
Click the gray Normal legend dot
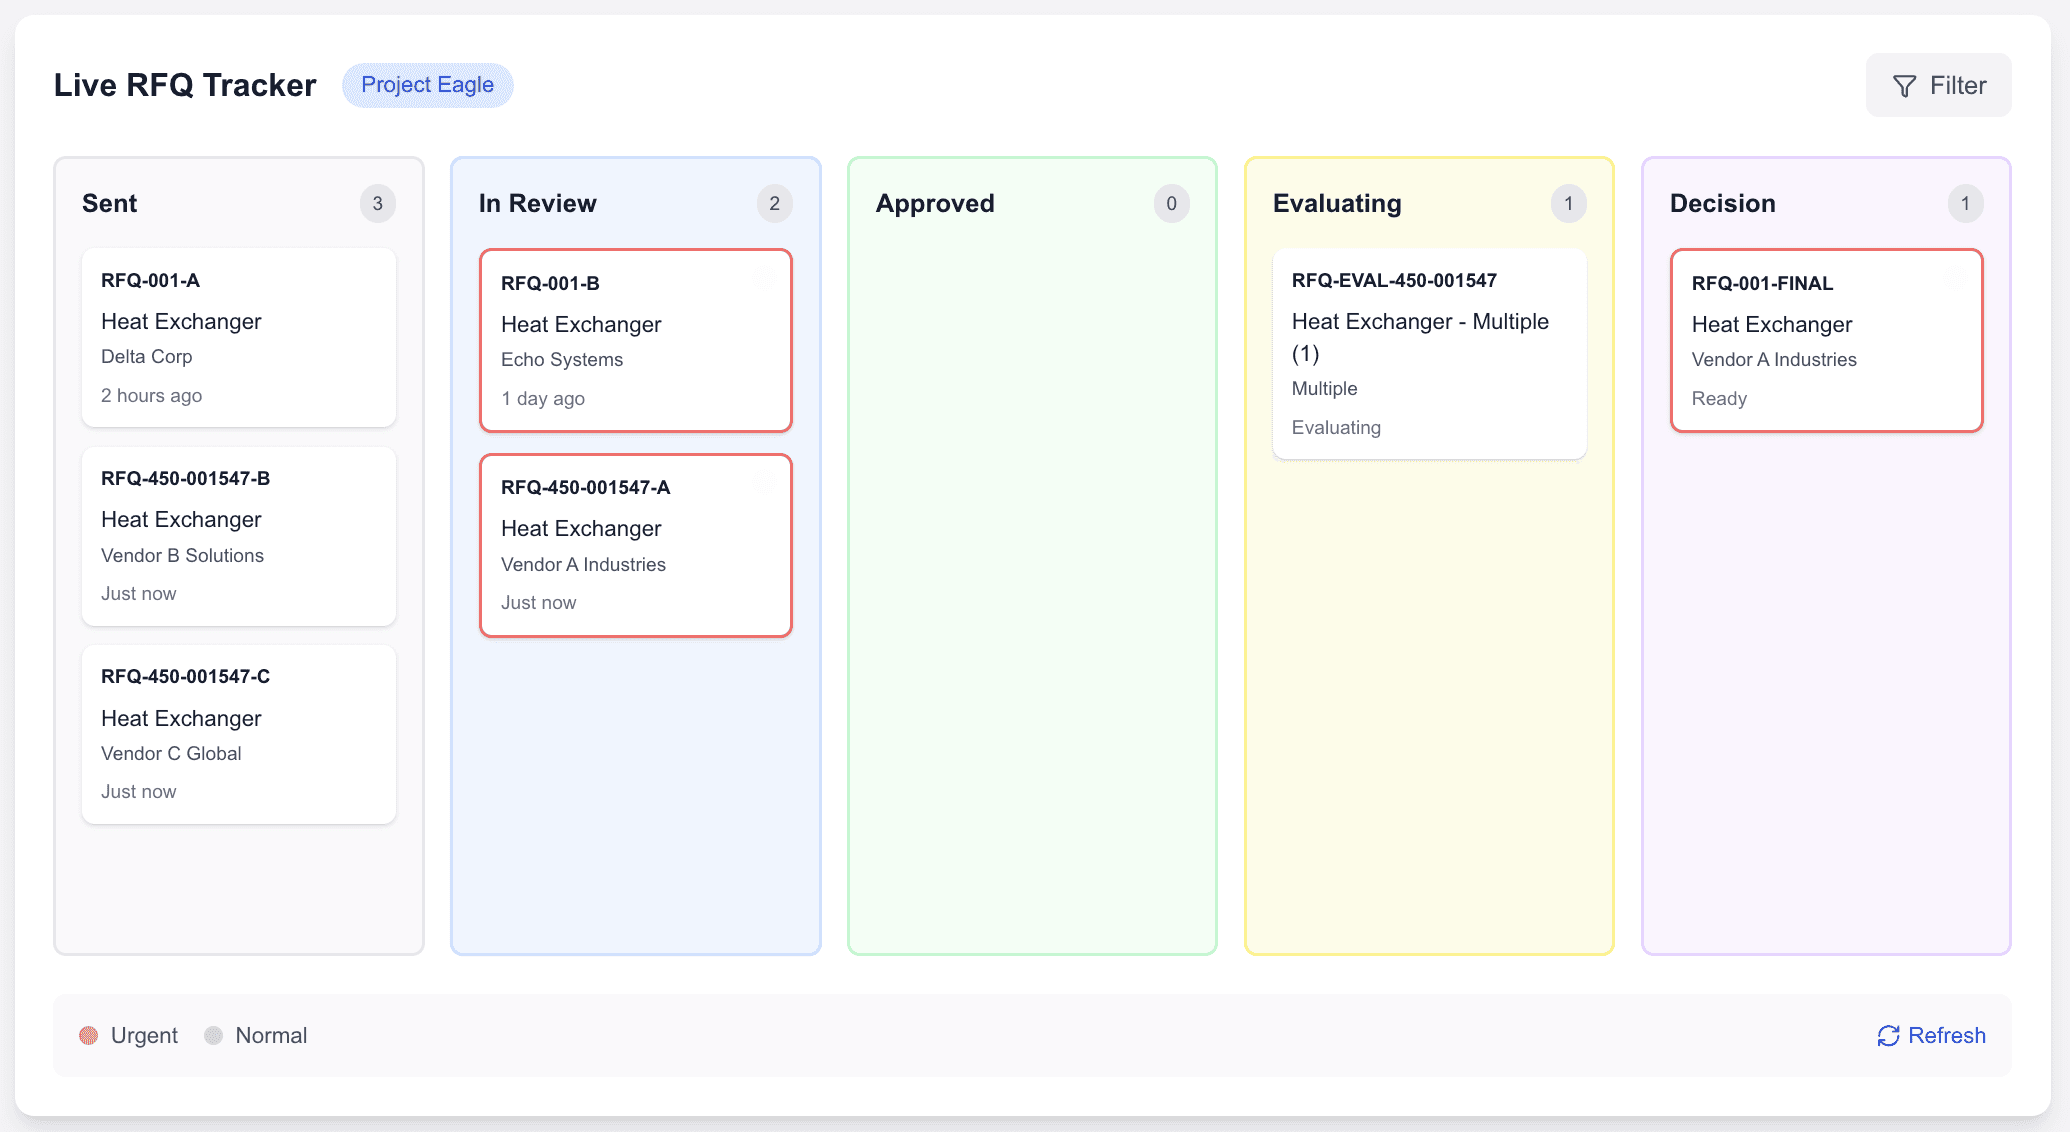213,1036
